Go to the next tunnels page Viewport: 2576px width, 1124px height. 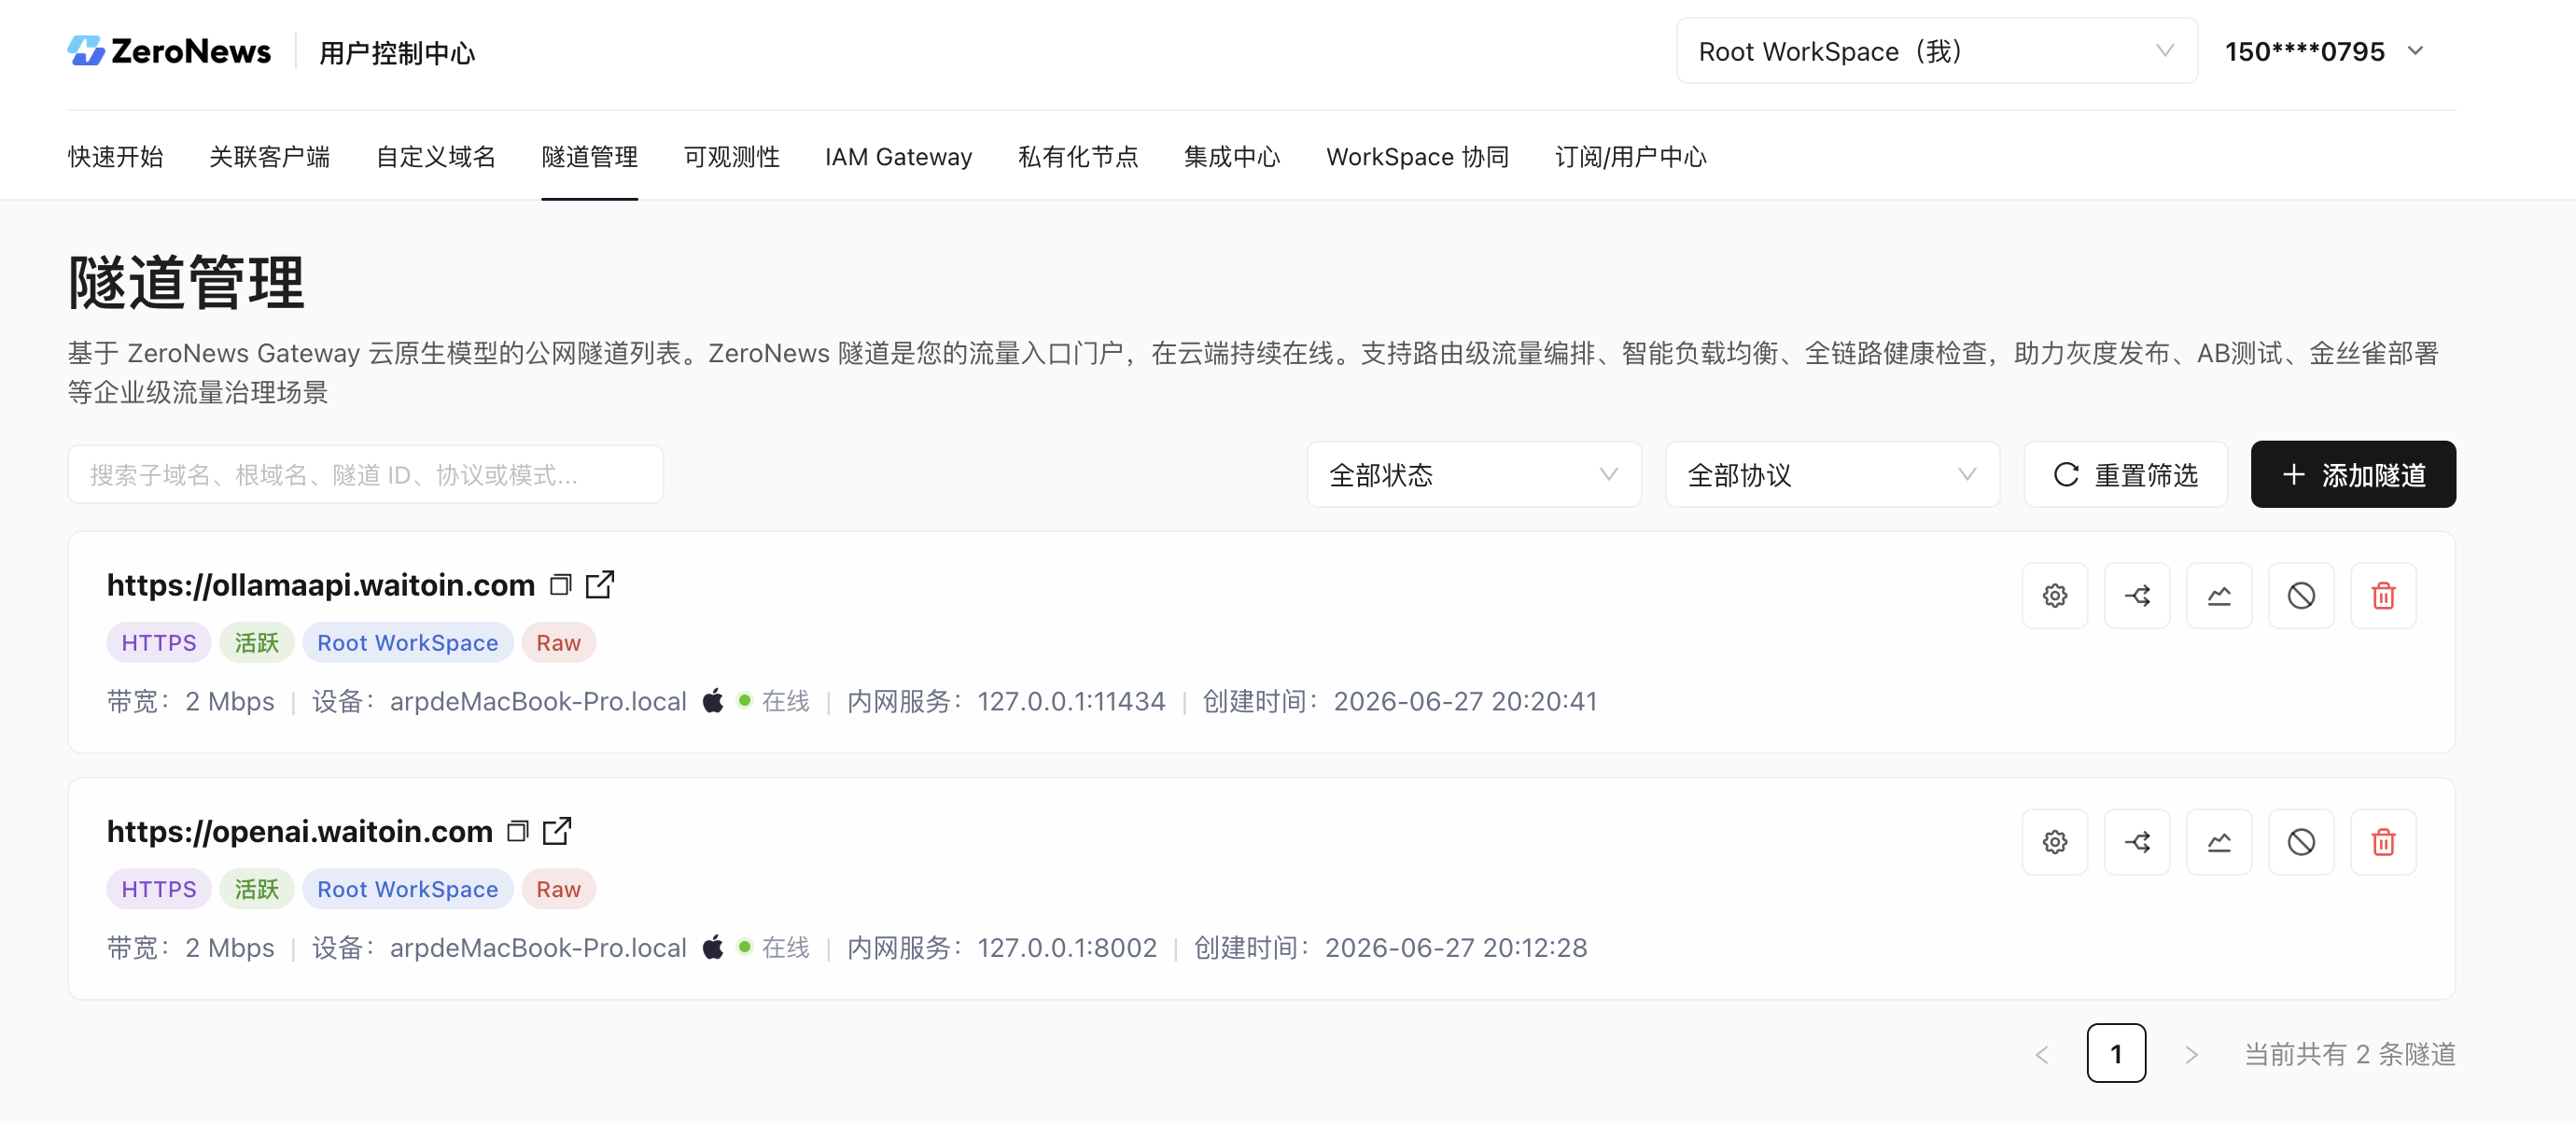[x=2191, y=1054]
